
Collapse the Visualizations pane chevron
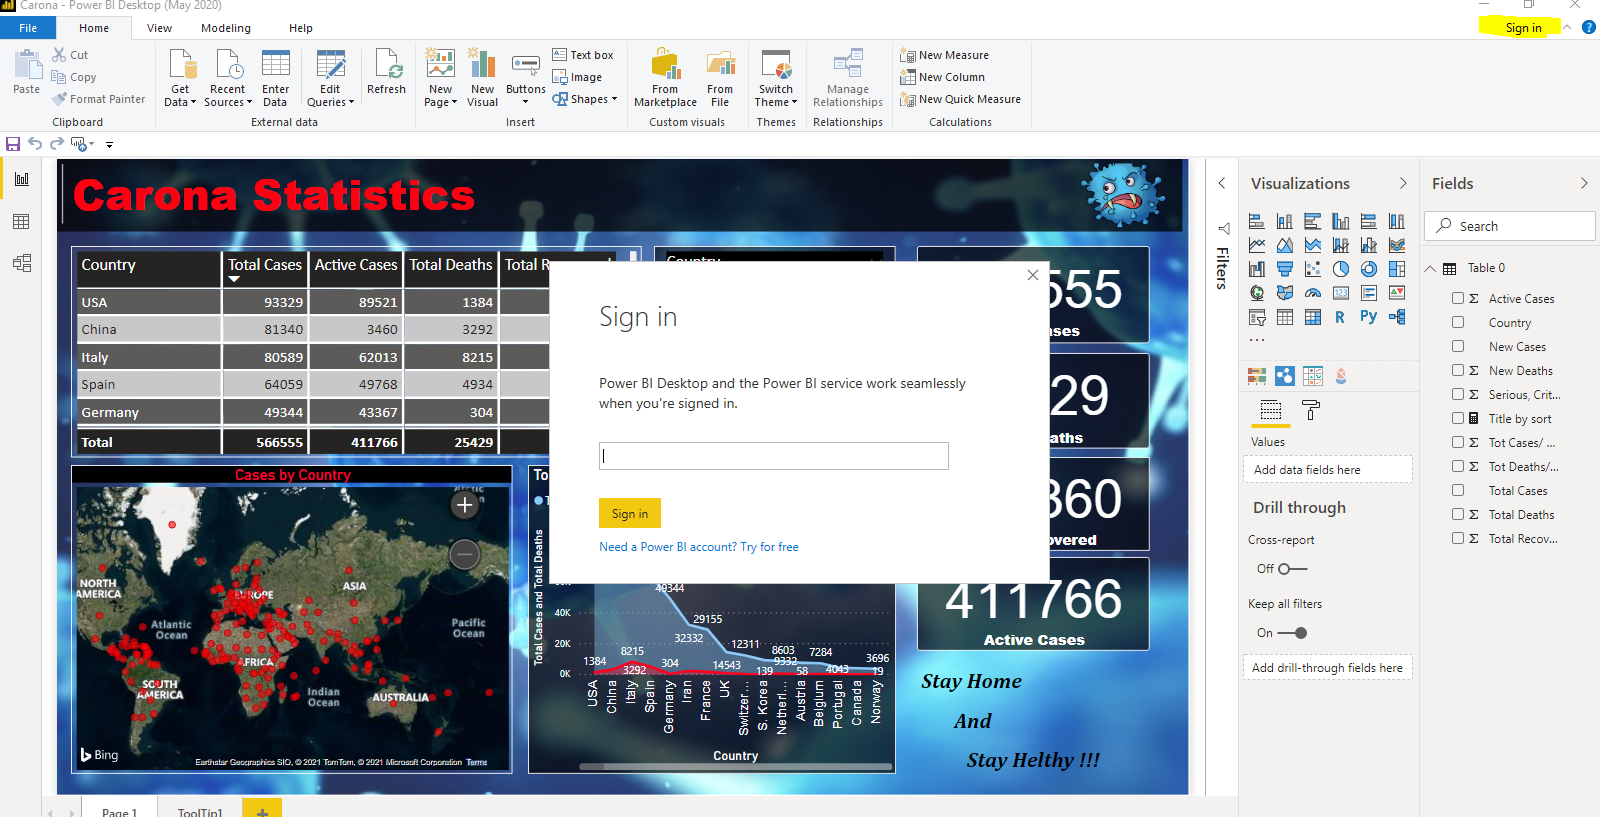point(1403,183)
